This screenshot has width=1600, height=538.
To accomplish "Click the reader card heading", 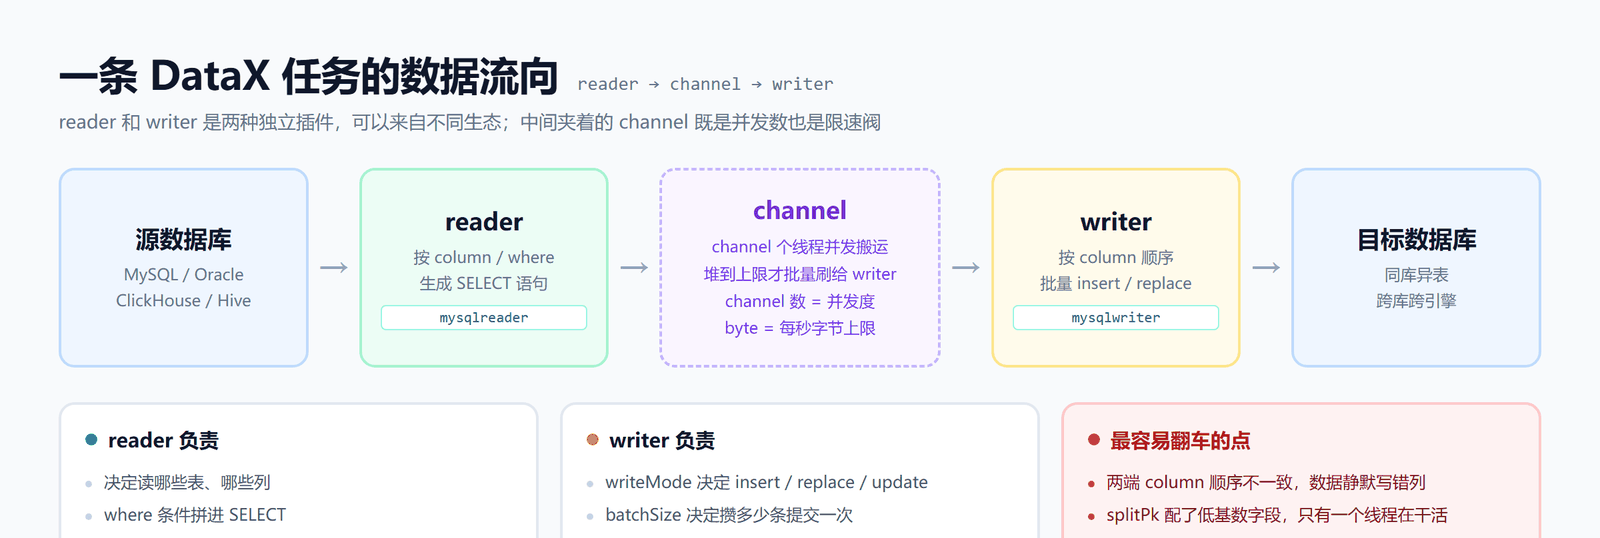I will pos(484,222).
